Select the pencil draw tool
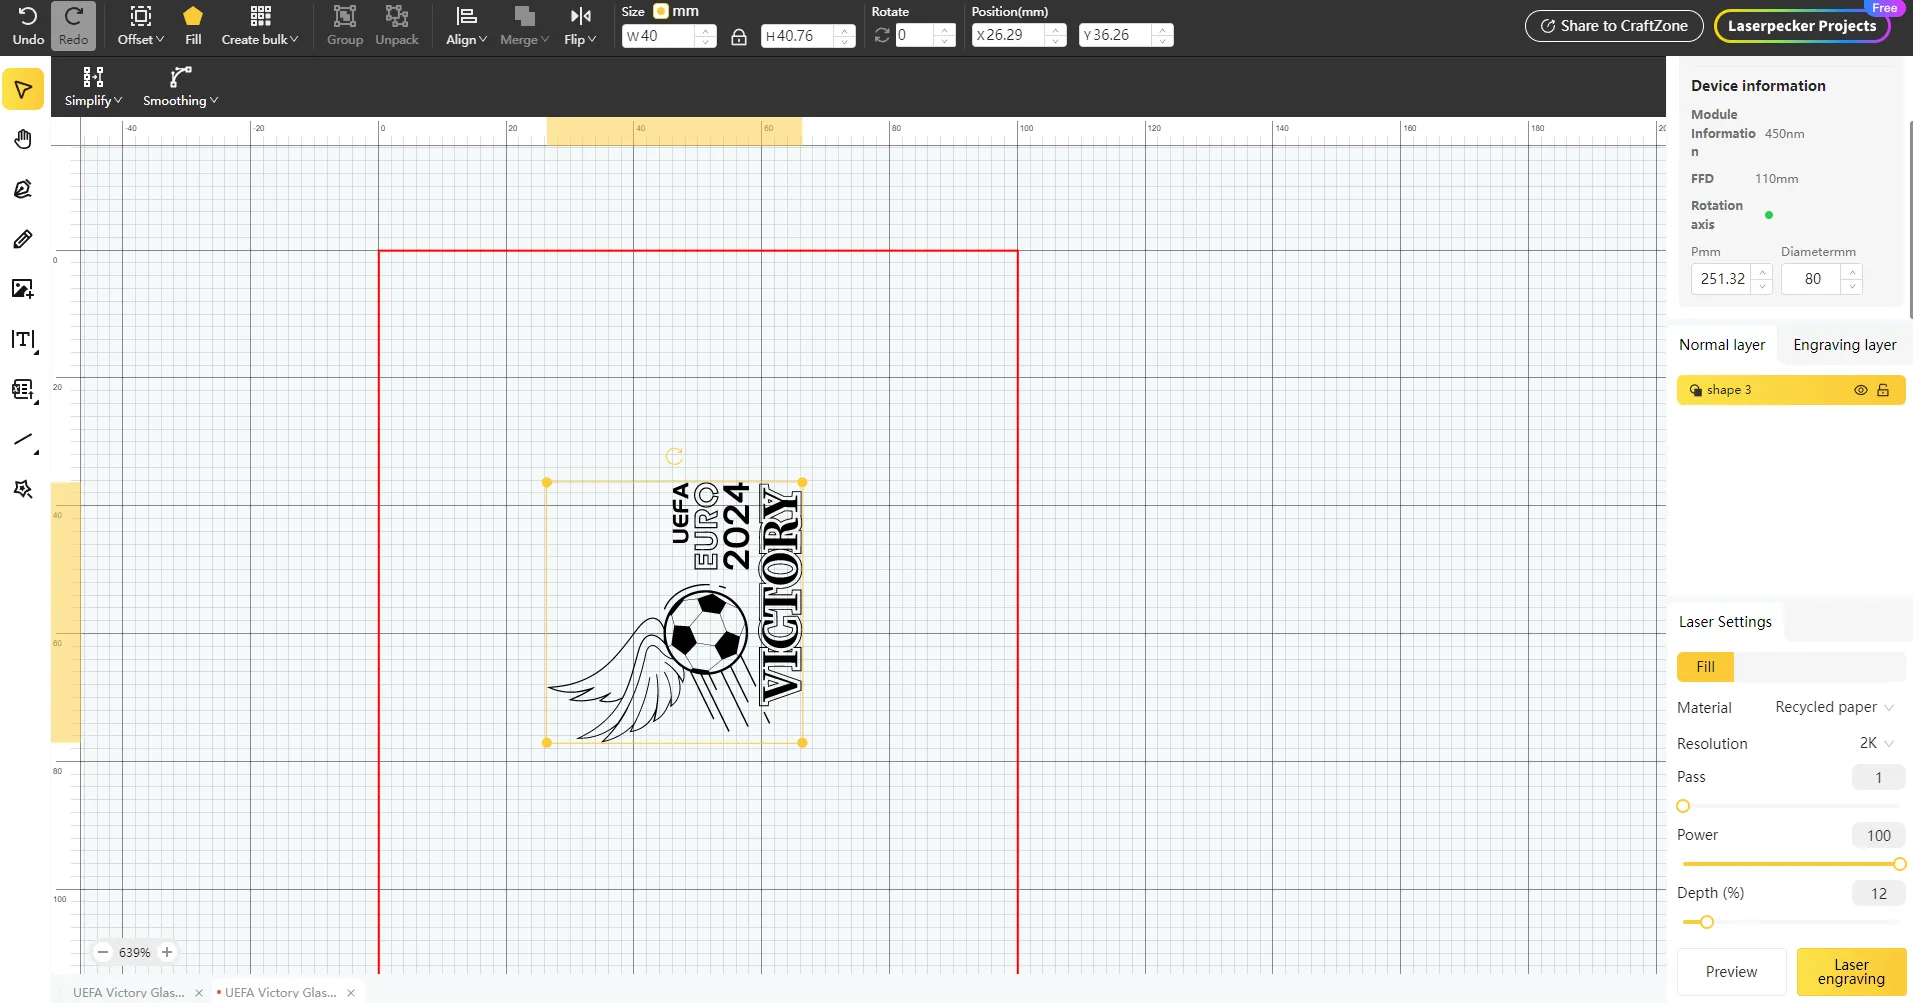 pos(23,239)
